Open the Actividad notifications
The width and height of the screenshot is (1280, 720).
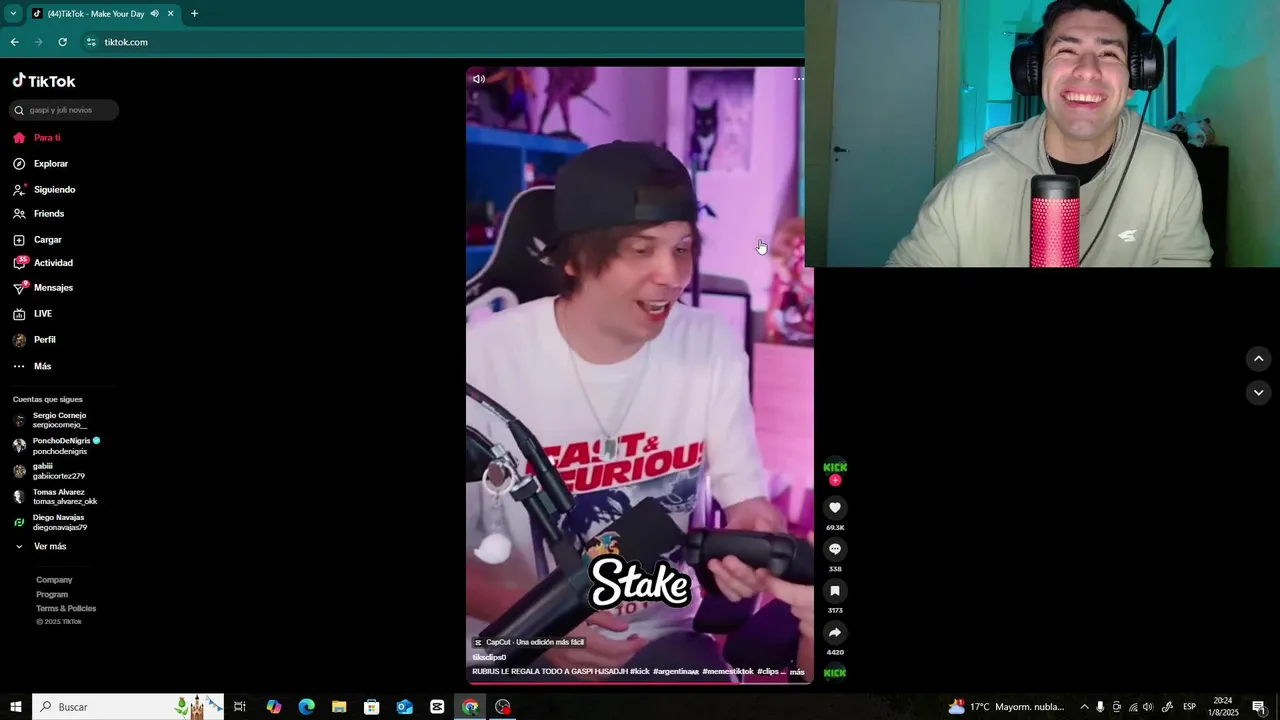coord(43,263)
